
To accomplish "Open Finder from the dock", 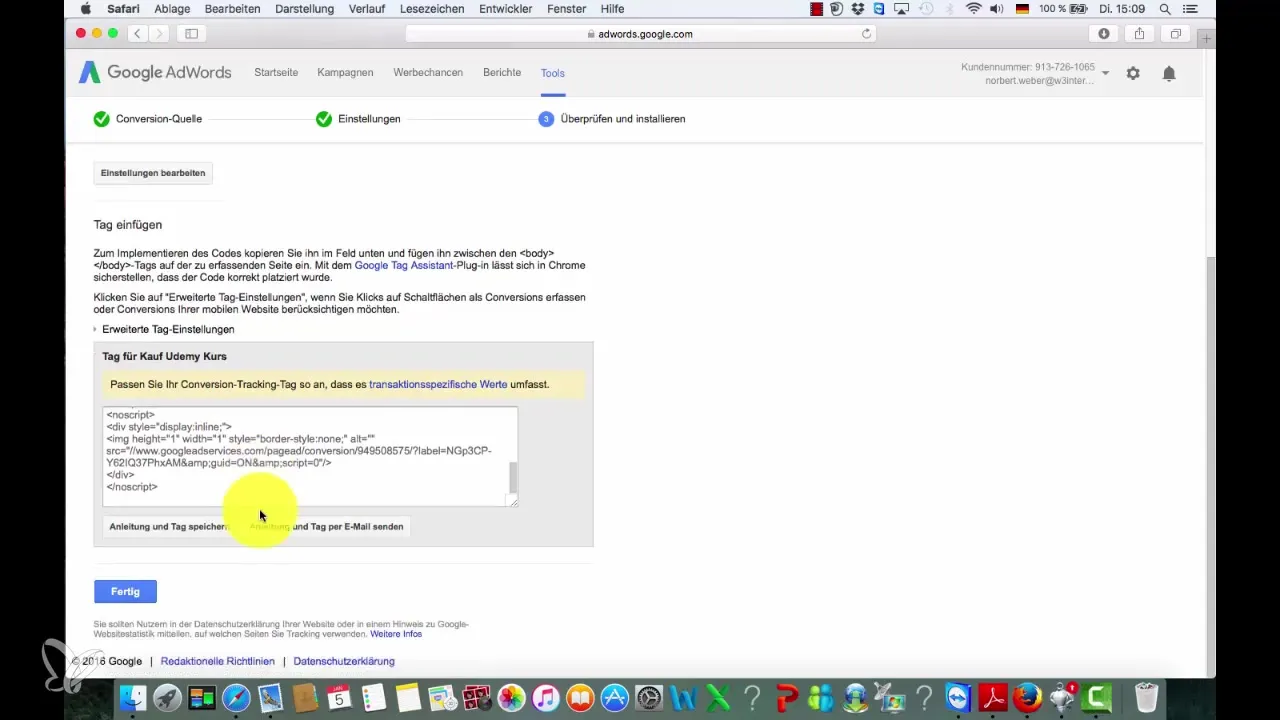I will [133, 697].
